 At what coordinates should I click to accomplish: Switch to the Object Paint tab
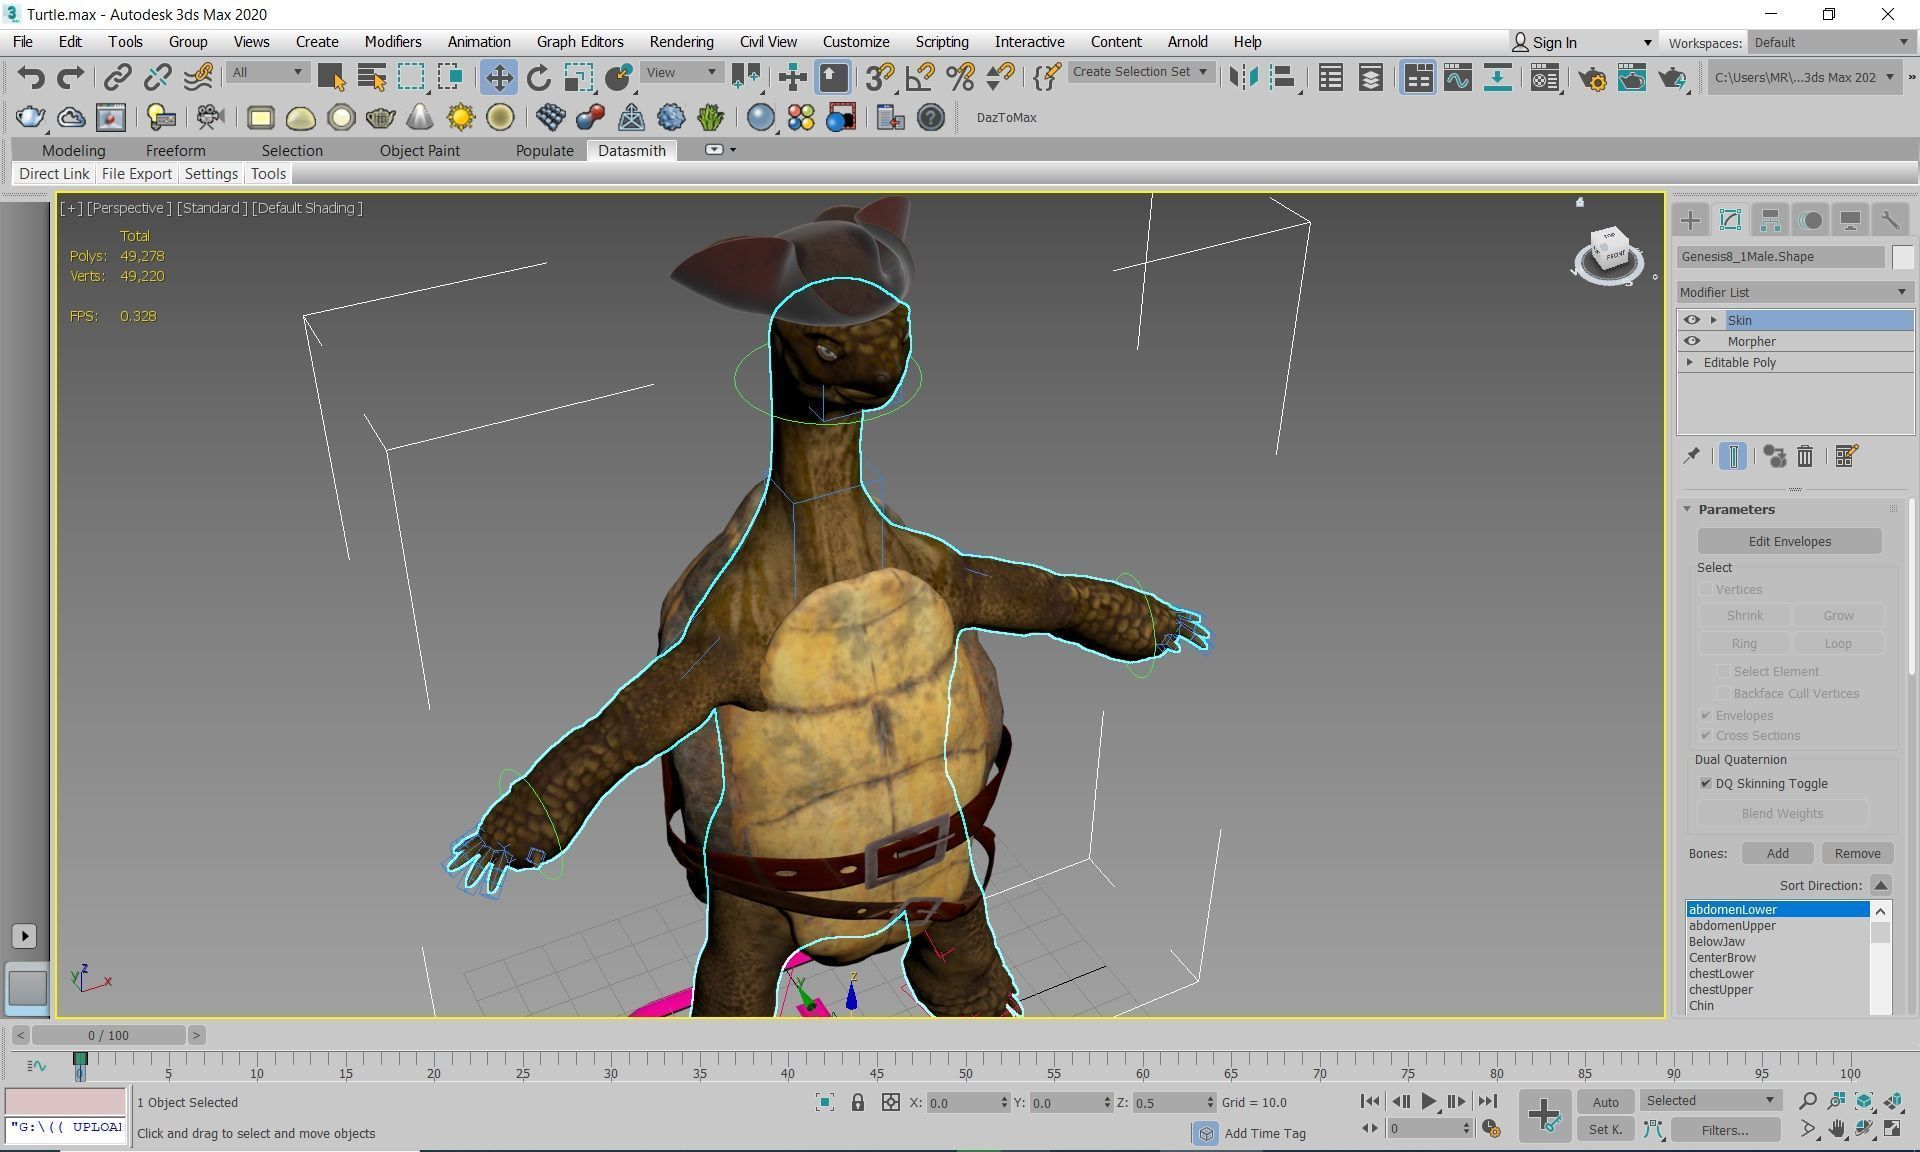coord(419,150)
